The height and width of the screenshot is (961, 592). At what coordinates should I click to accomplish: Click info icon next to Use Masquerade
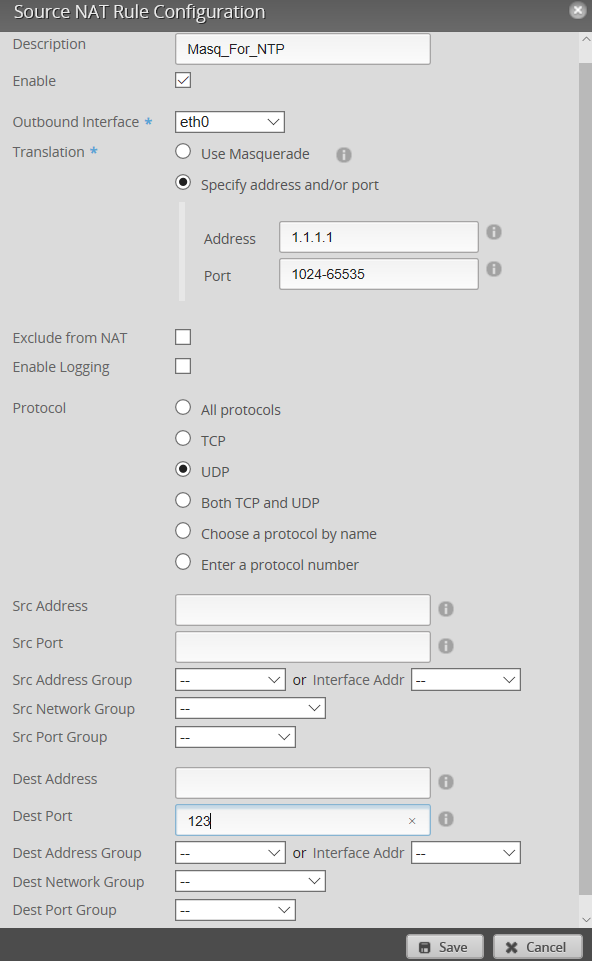tap(344, 155)
